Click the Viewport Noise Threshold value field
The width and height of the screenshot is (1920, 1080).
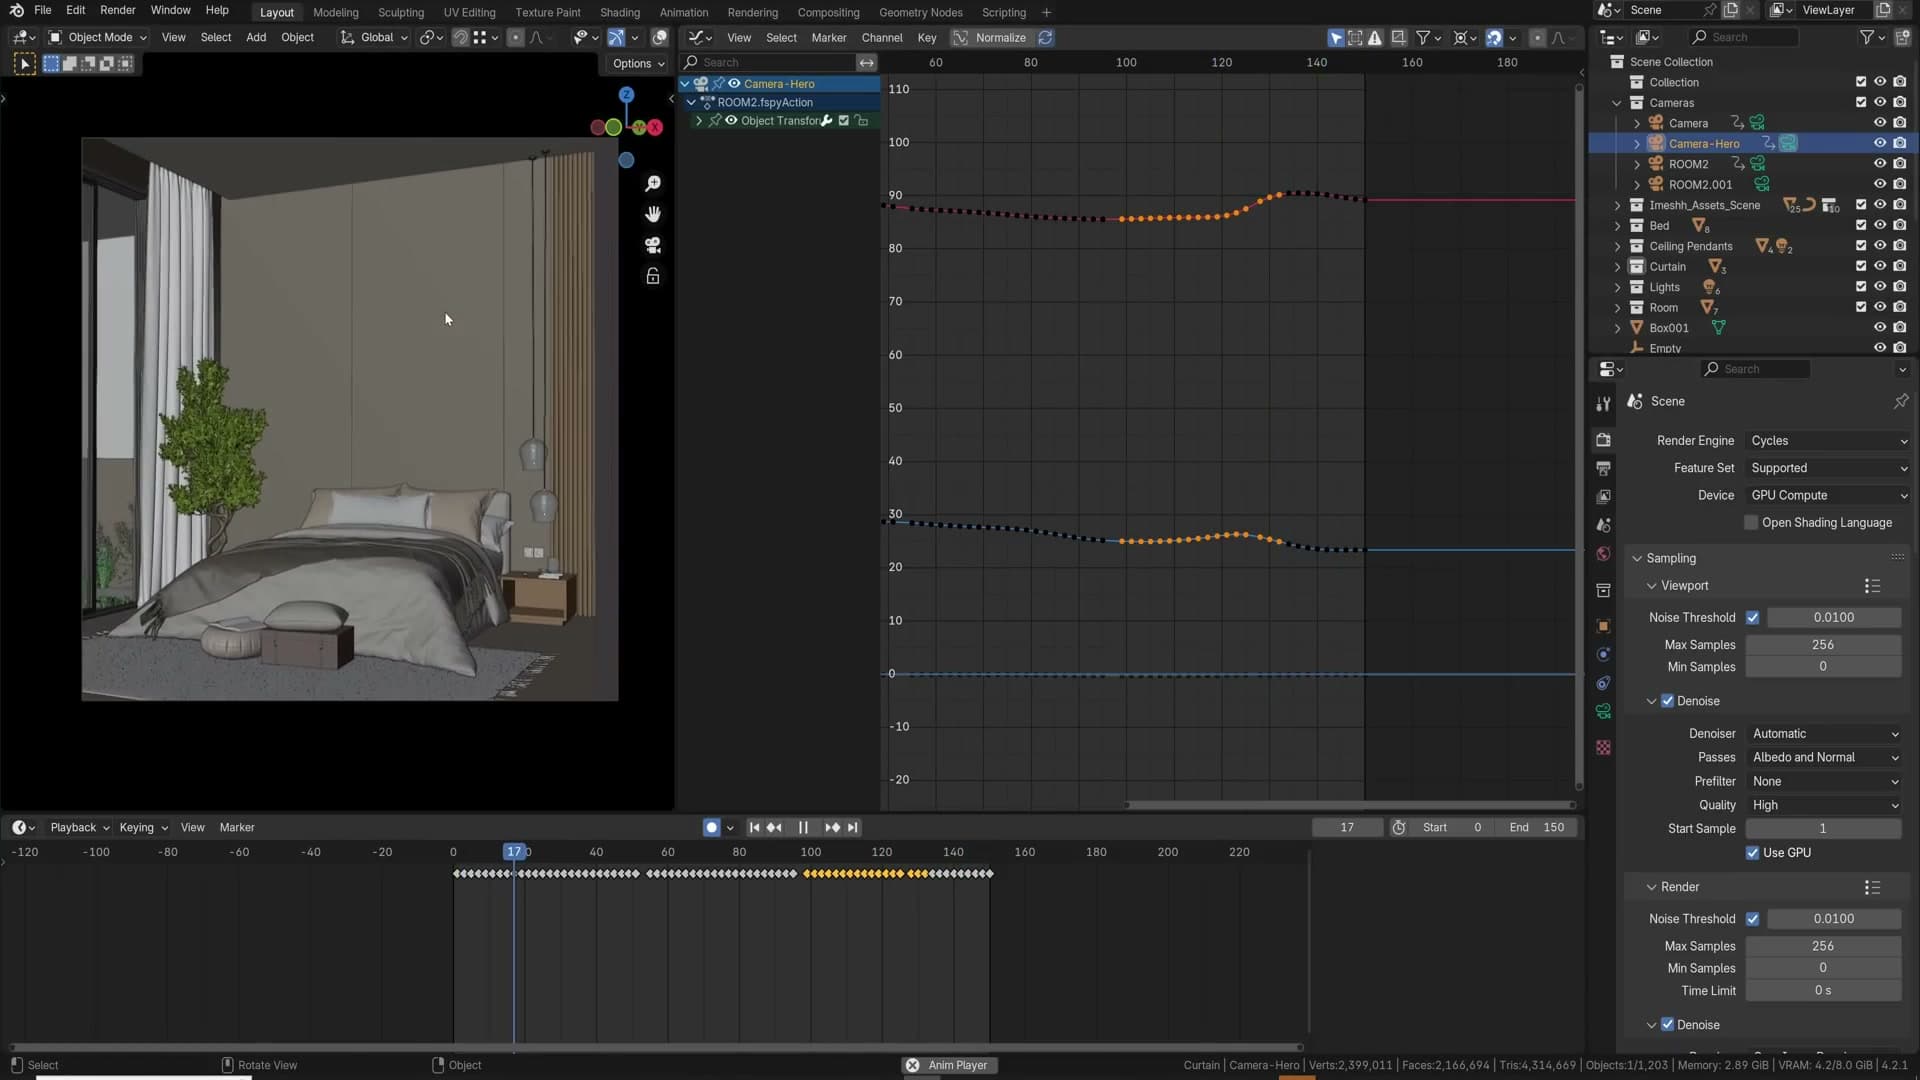(1833, 618)
